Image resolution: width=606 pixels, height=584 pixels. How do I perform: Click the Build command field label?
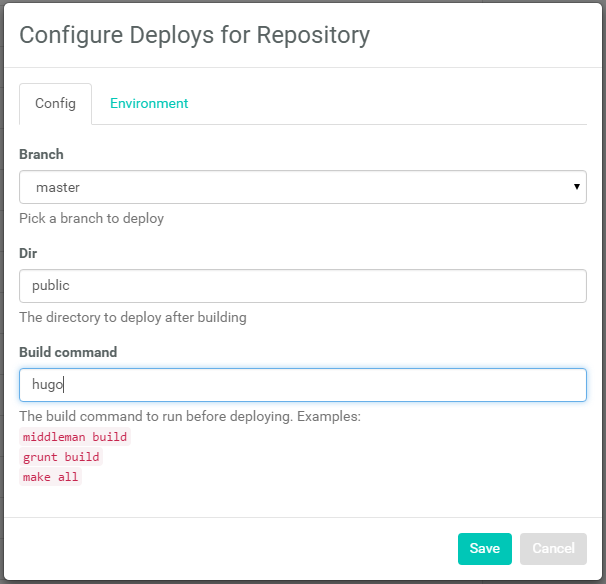pyautogui.click(x=68, y=352)
